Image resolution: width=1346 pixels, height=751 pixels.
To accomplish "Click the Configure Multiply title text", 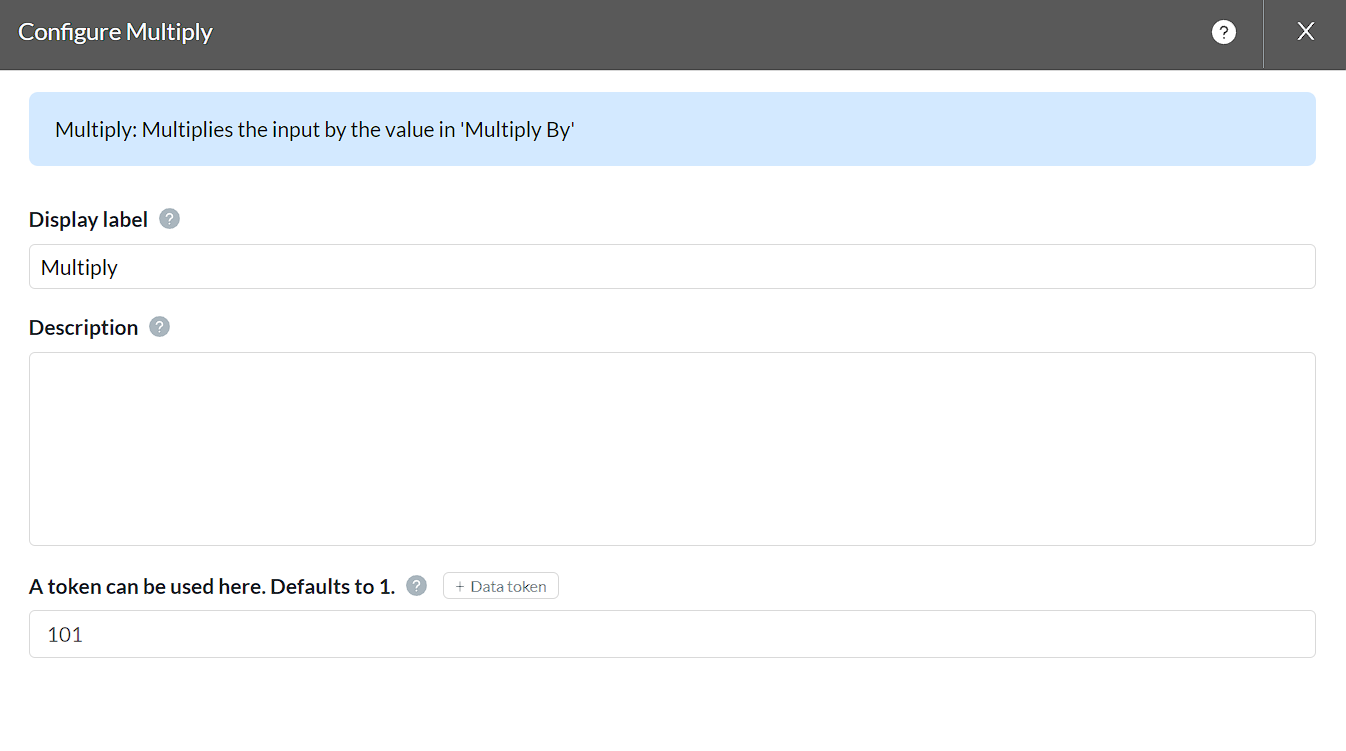I will pos(116,32).
